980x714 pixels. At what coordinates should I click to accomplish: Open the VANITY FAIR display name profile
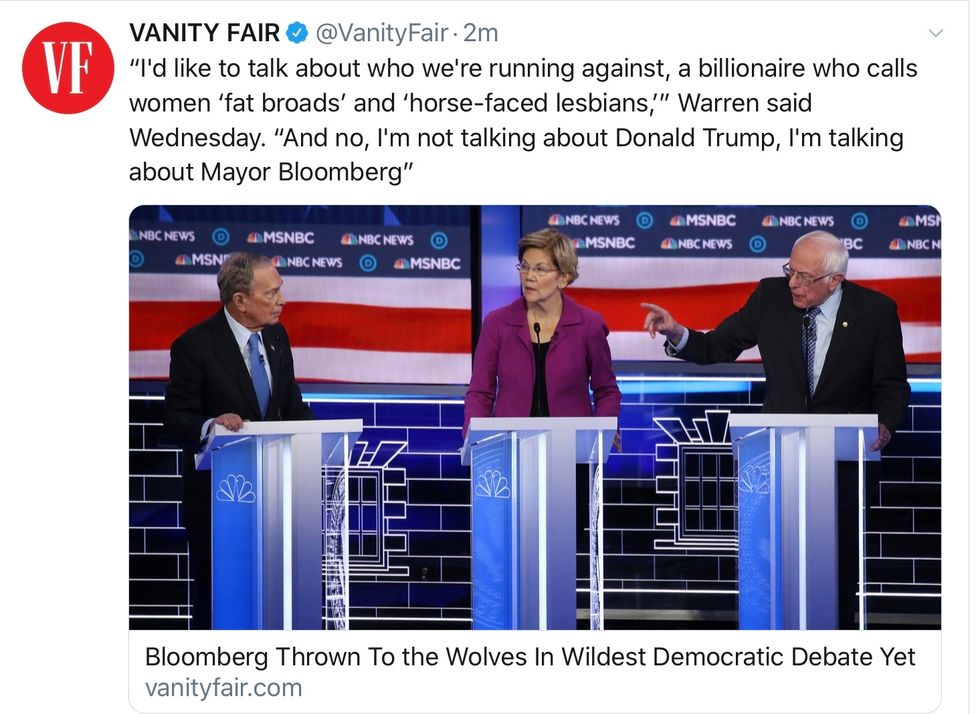pos(204,34)
